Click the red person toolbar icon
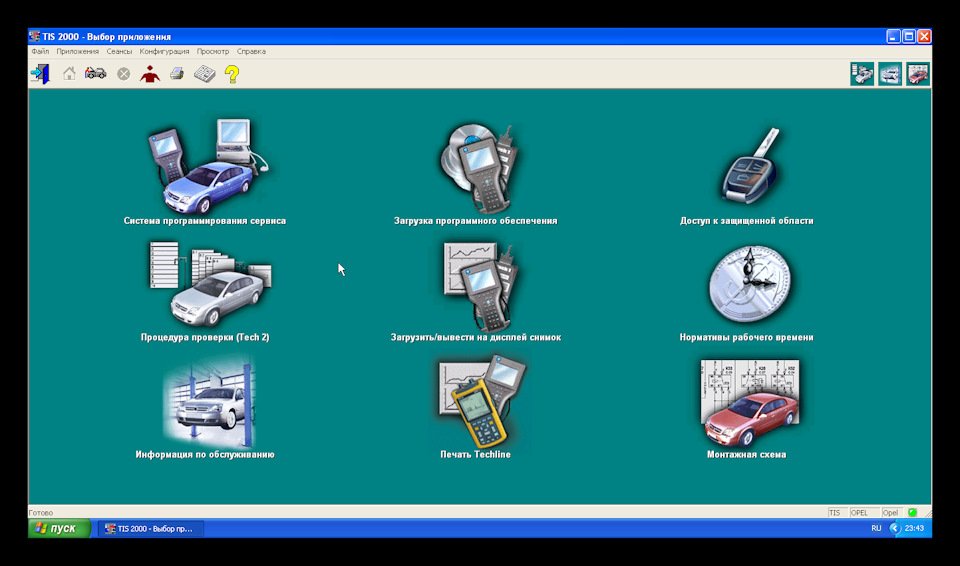The image size is (960, 566). coord(150,74)
